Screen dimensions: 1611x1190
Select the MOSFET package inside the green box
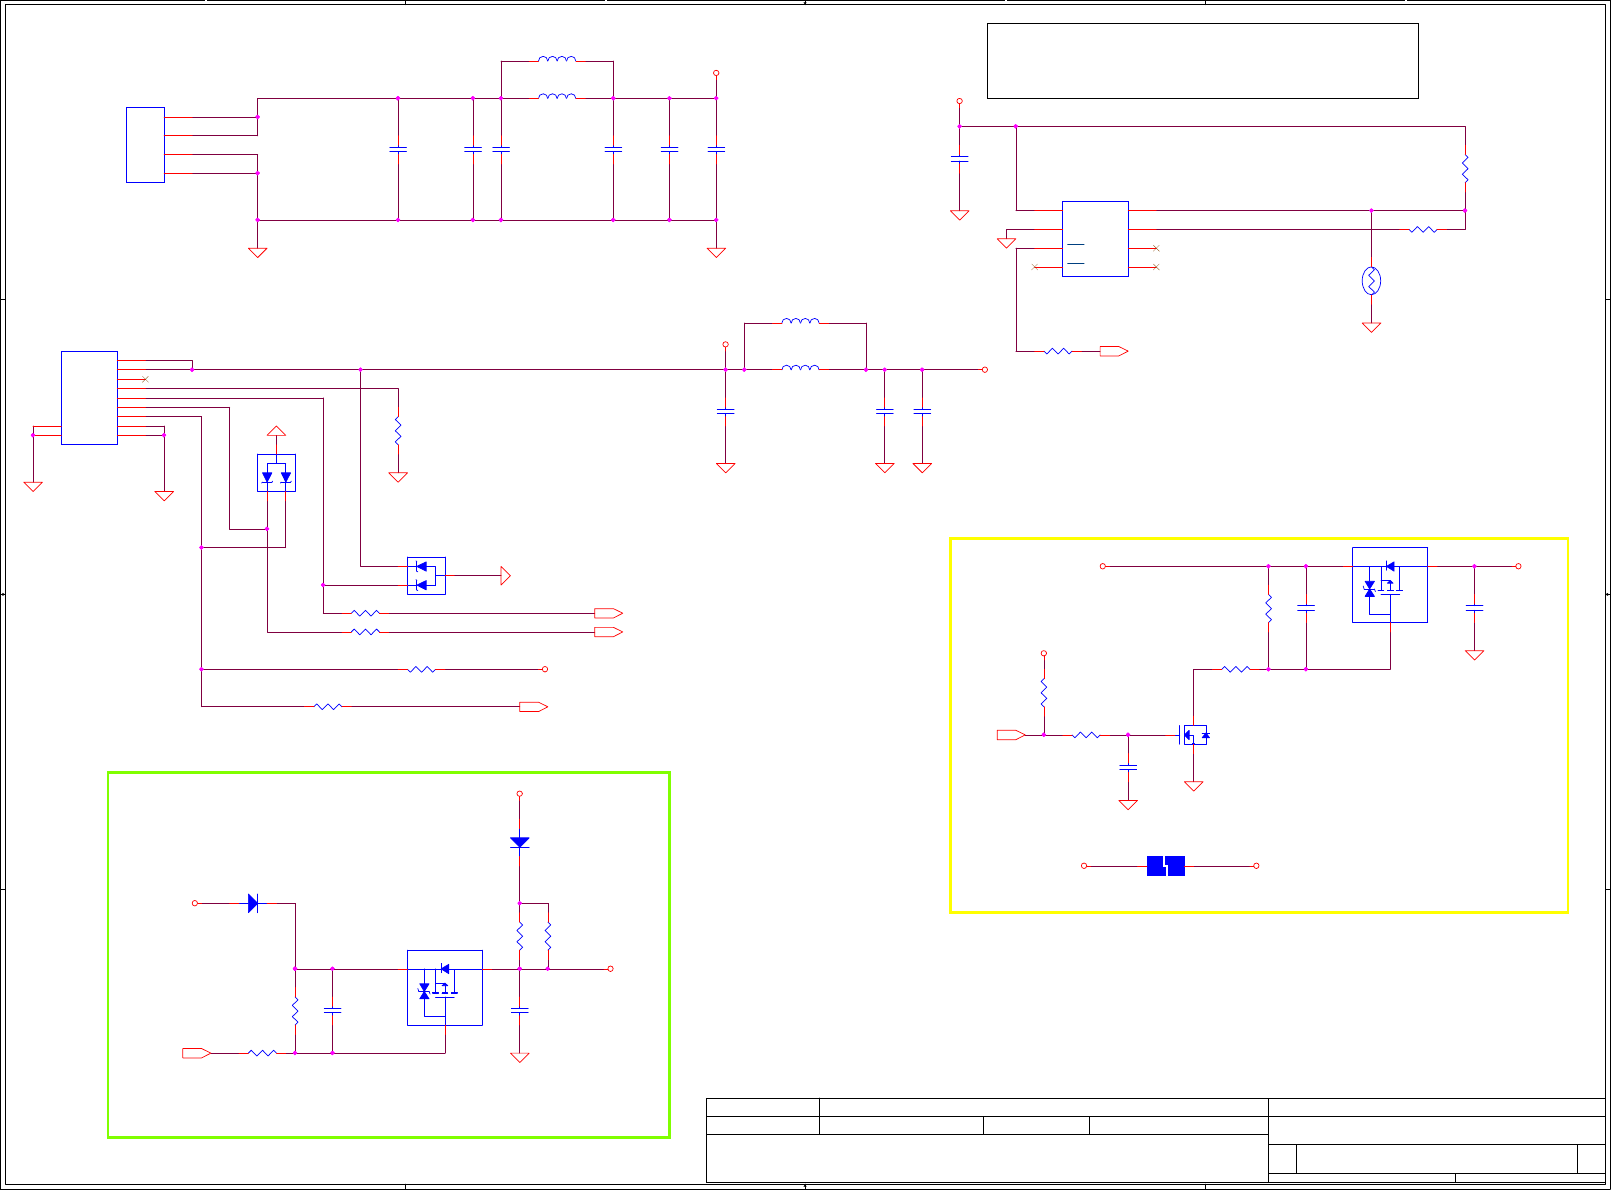(x=445, y=988)
